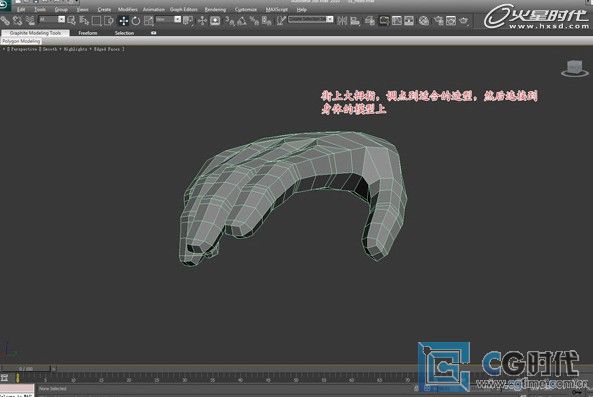This screenshot has height=397, width=593.
Task: Expand the selection filter All dropdown
Action: click(52, 19)
